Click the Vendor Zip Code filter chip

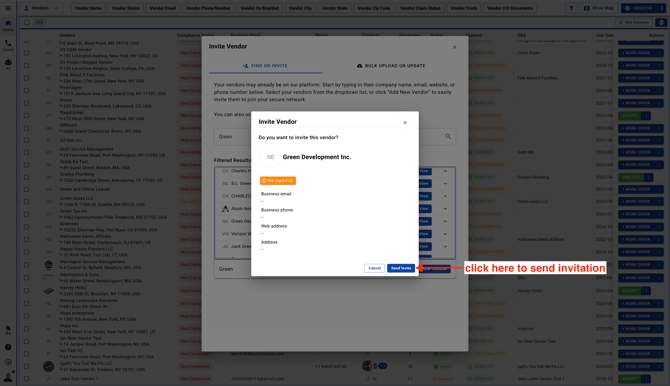pyautogui.click(x=374, y=8)
